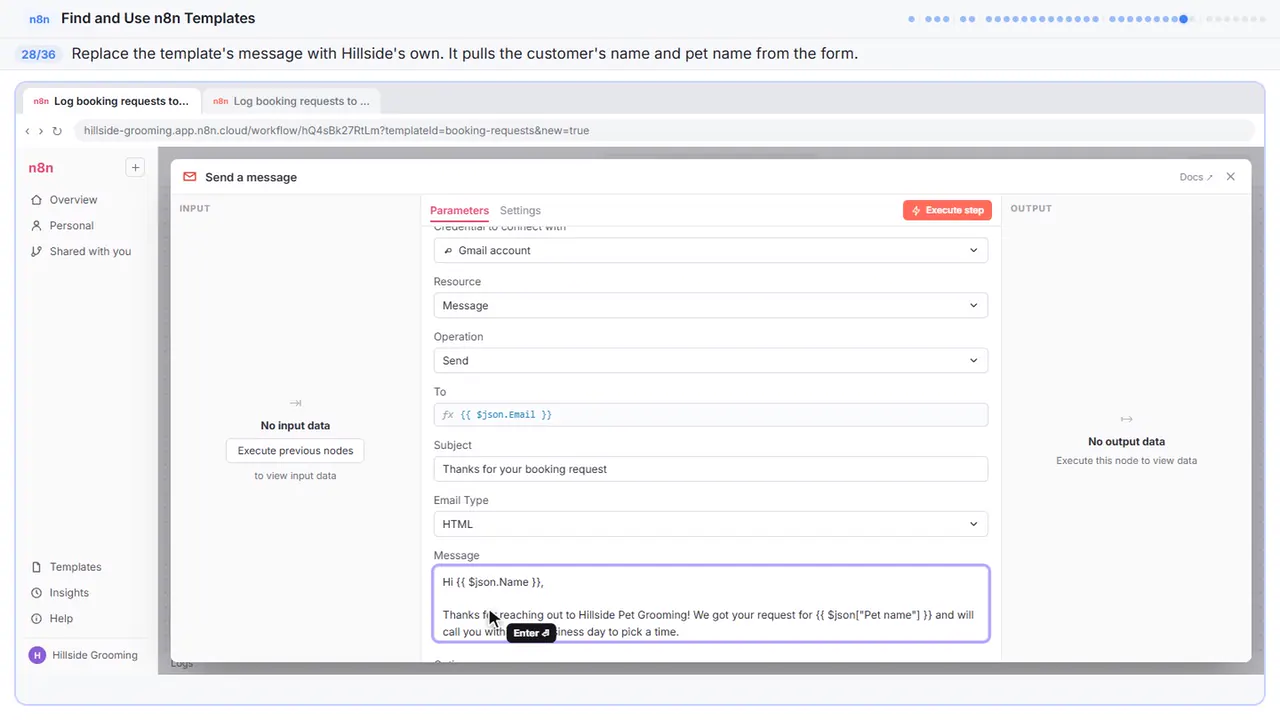Click the Hillside Grooming account avatar
Image resolution: width=1280 pixels, height=720 pixels.
38,656
